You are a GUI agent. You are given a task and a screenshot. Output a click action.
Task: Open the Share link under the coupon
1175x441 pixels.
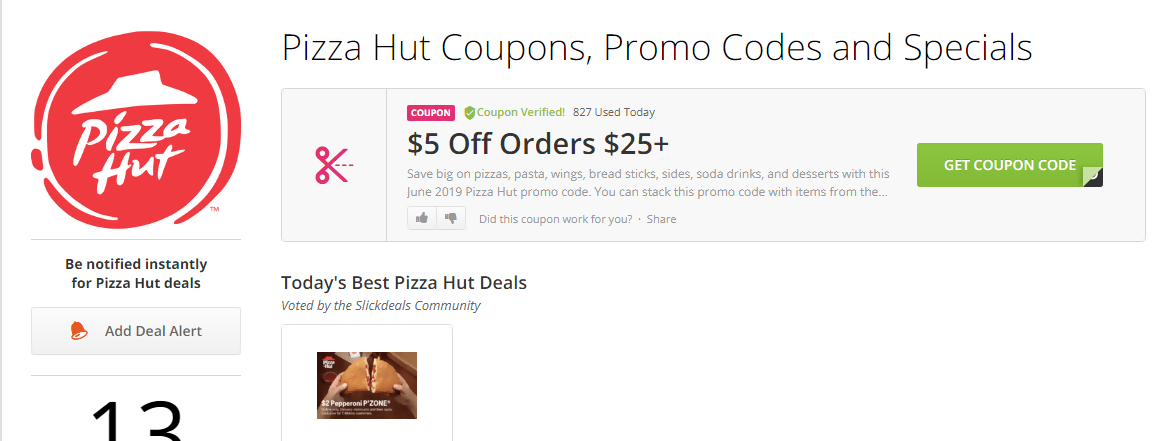(x=661, y=219)
